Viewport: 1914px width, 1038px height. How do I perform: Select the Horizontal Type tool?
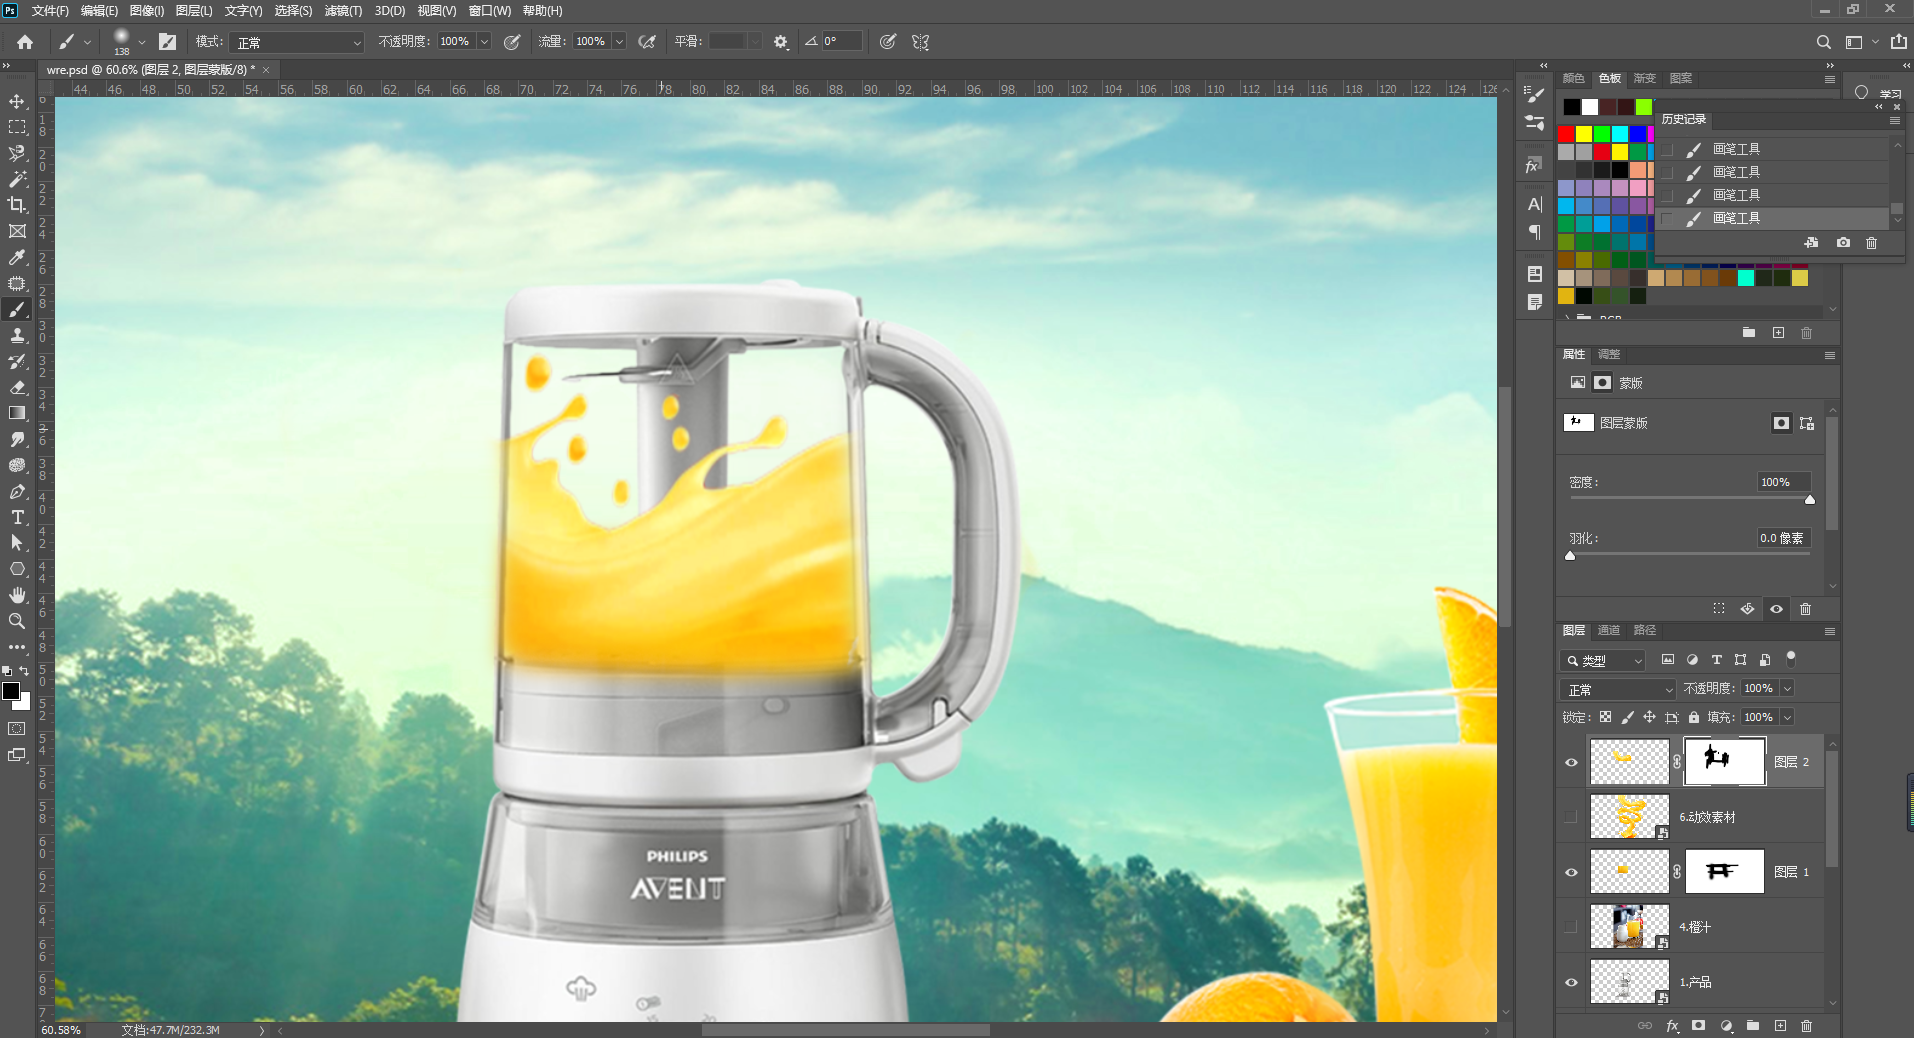coord(17,517)
